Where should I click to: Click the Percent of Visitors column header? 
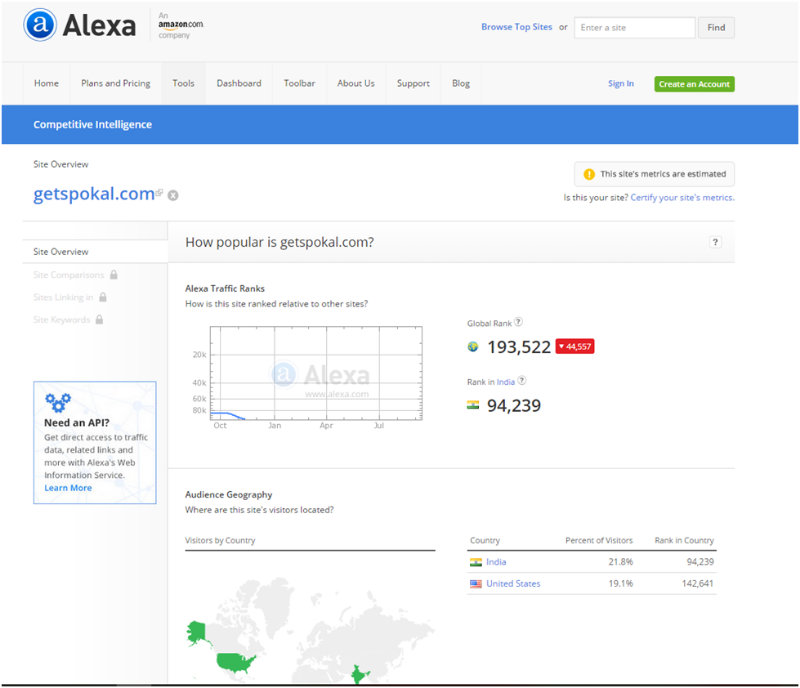(599, 540)
